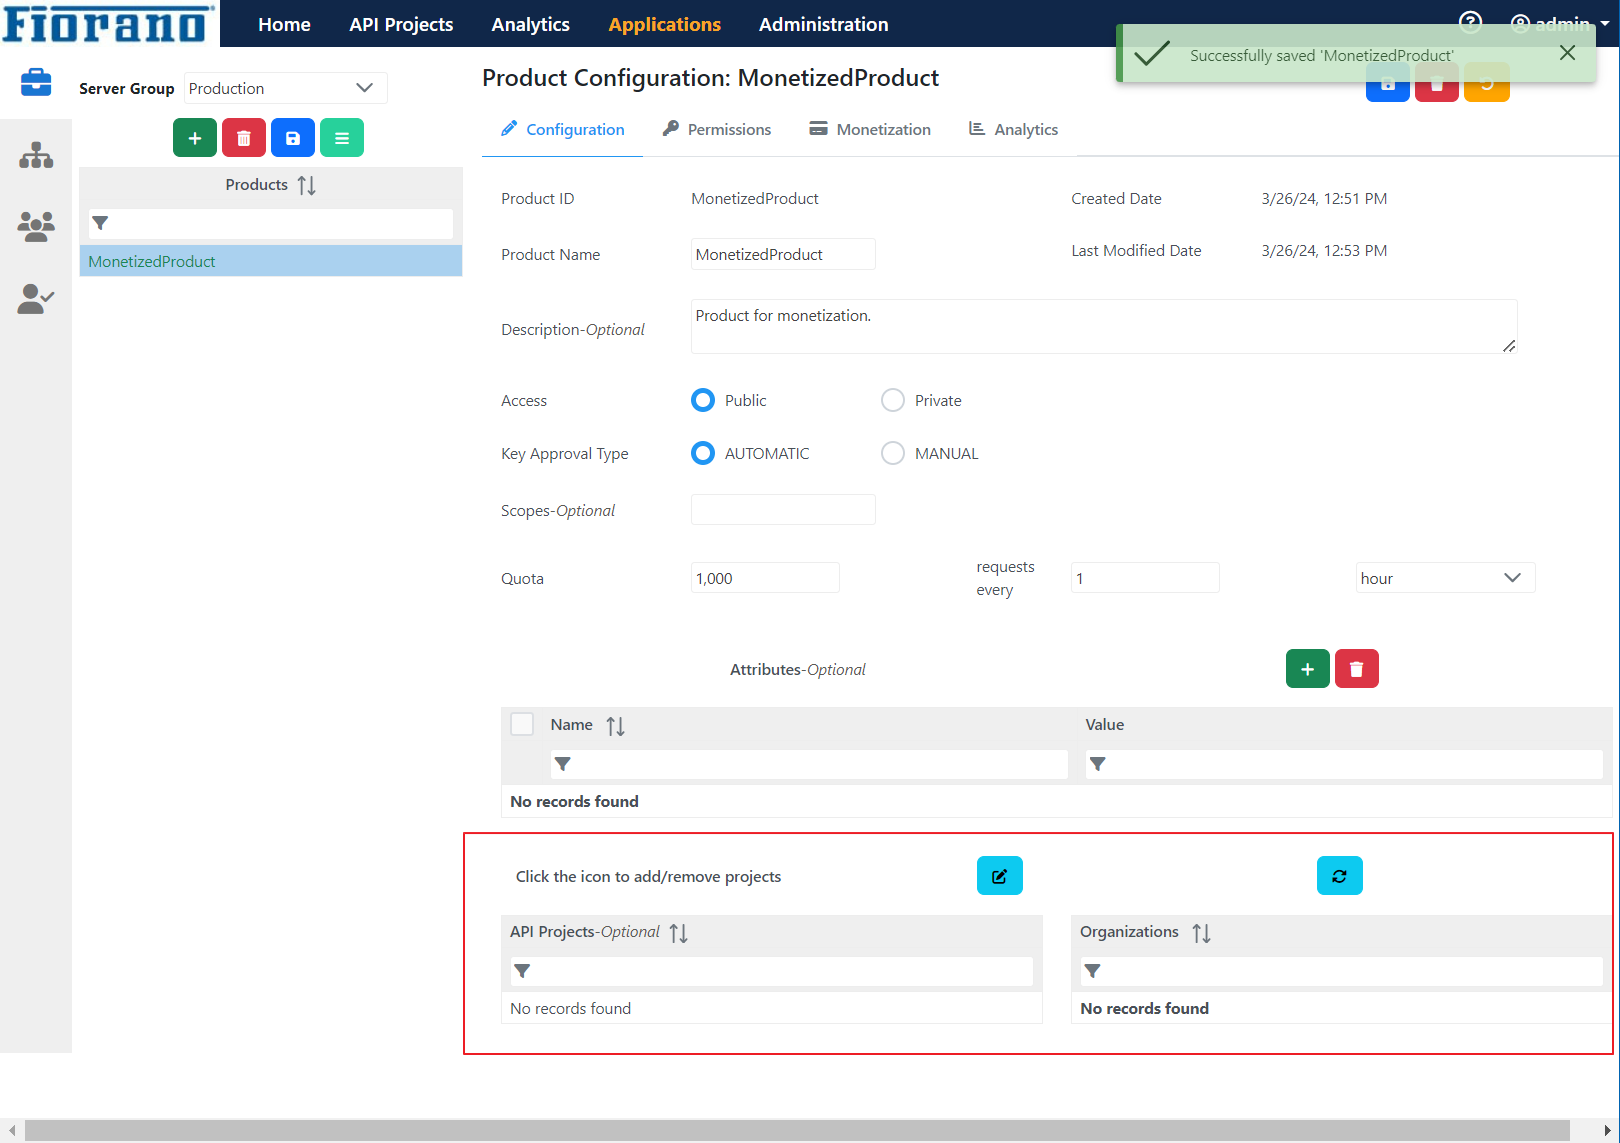Dismiss the success notification
Viewport: 1620px width, 1143px height.
click(1567, 53)
